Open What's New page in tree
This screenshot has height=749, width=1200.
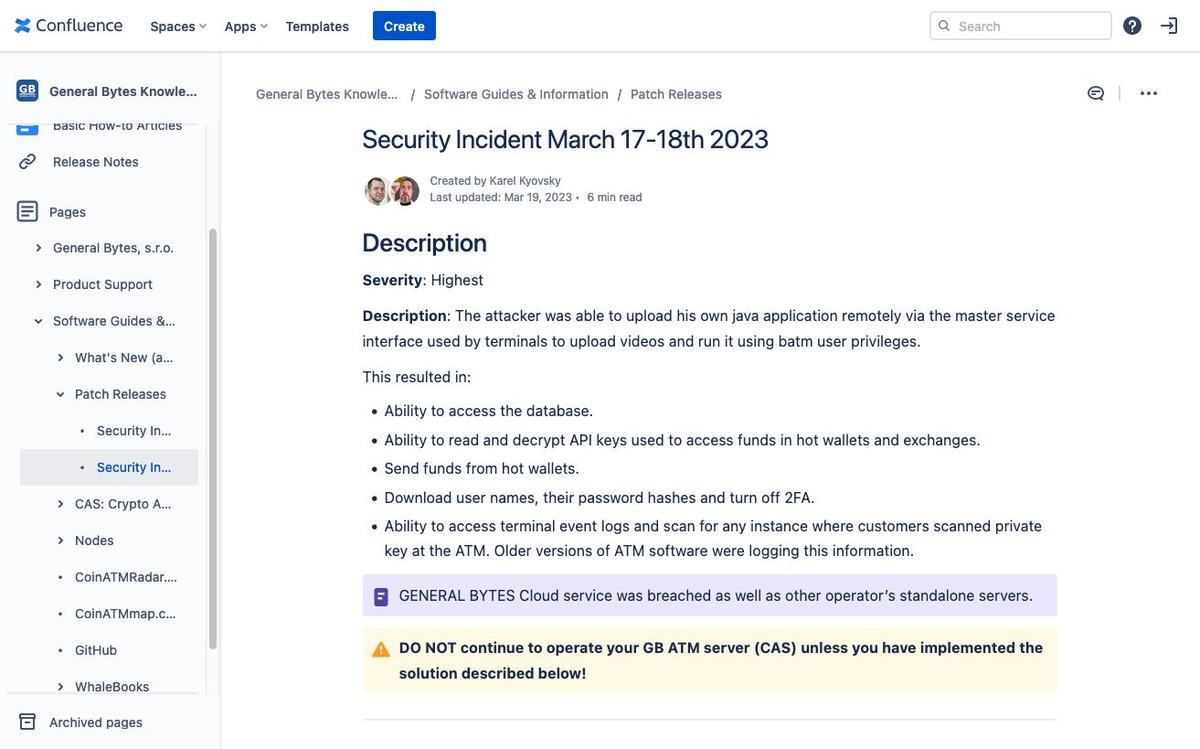tap(126, 357)
